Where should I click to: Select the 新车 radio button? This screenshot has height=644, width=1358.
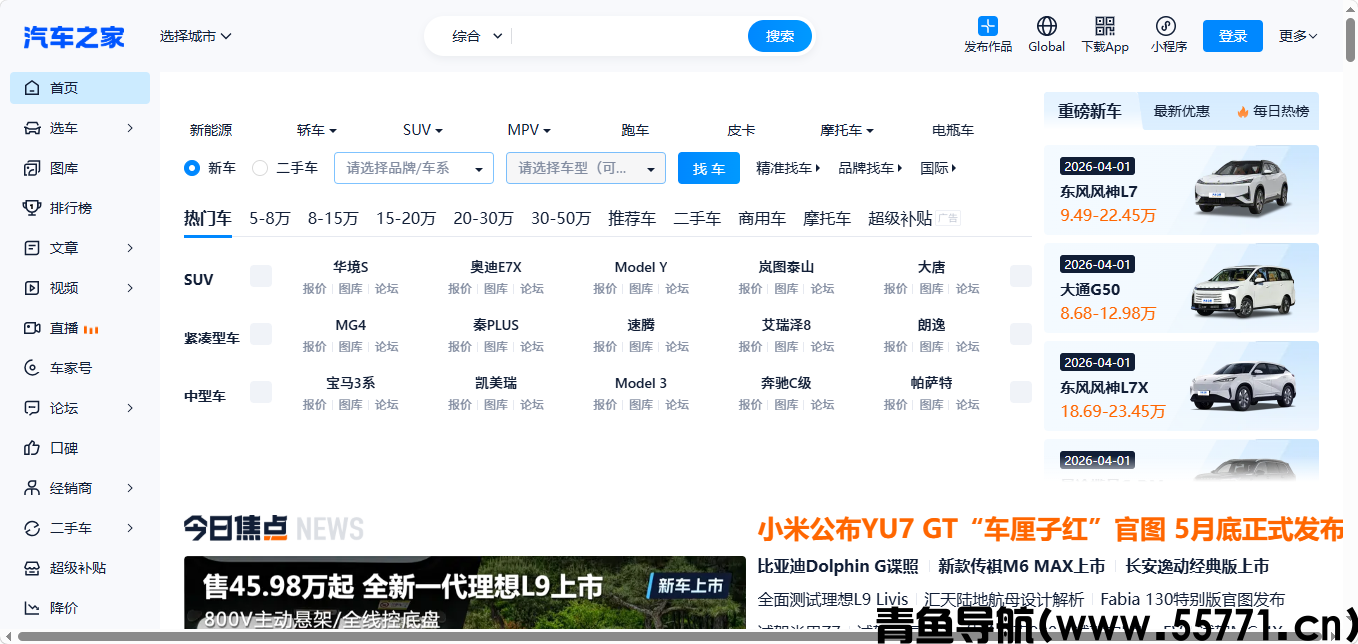(192, 168)
